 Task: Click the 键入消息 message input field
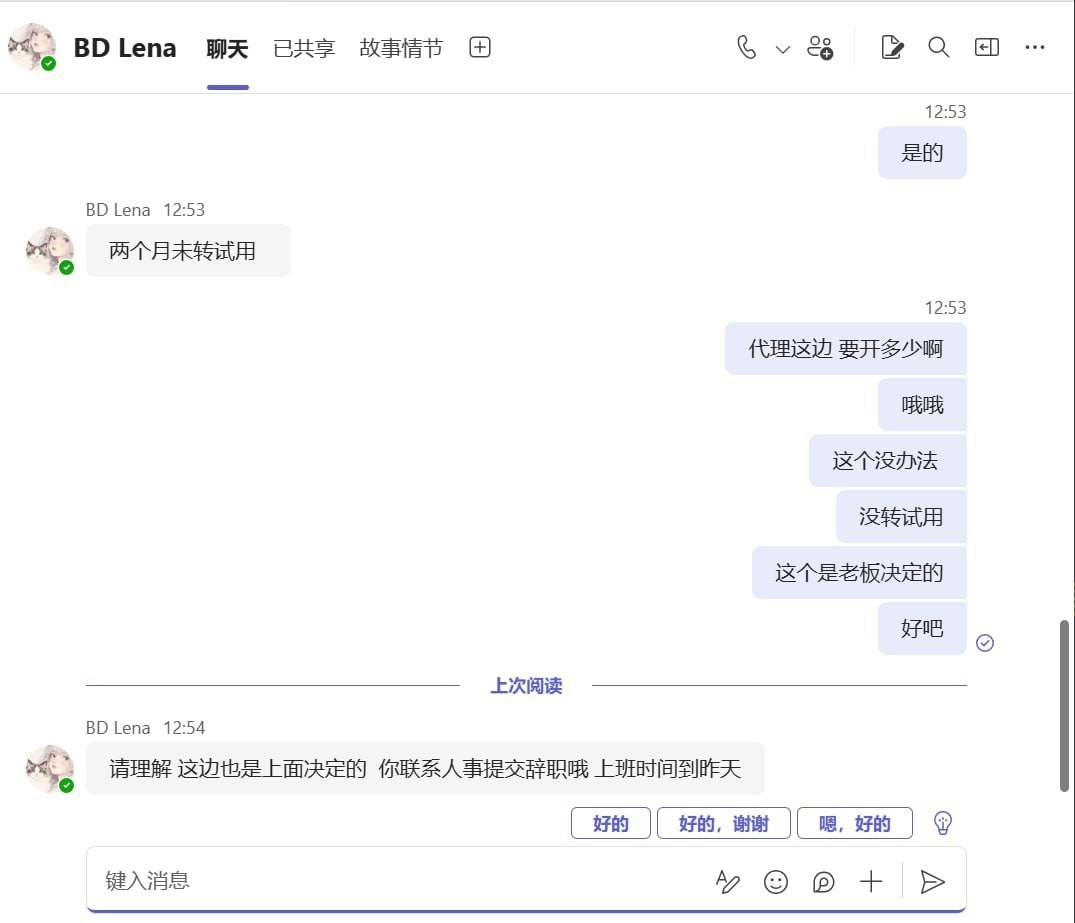point(300,880)
